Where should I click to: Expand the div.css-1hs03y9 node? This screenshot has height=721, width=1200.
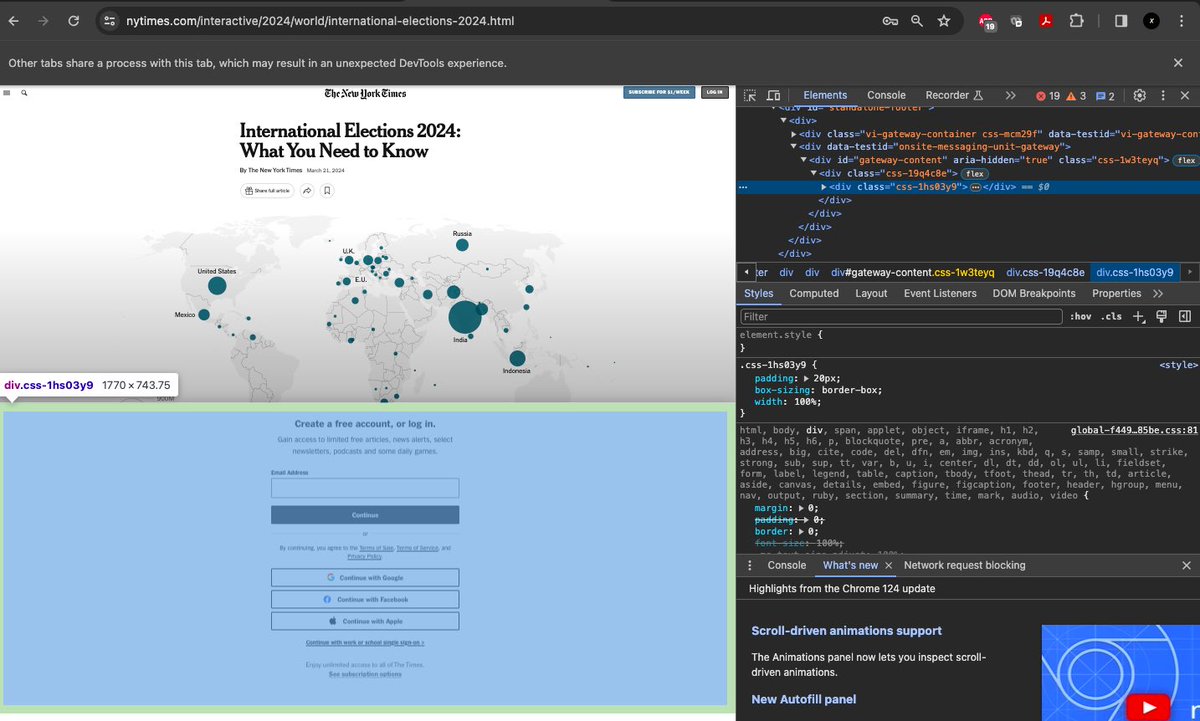pos(823,187)
